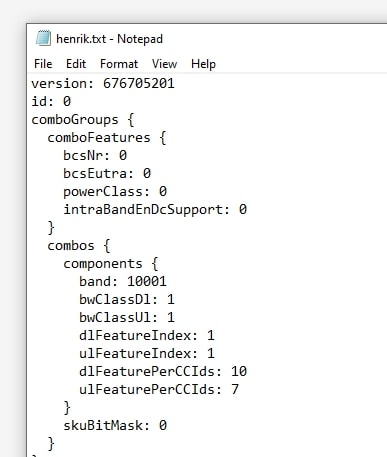The width and height of the screenshot is (387, 457).
Task: Click the dlFeaturePerCCIds: 10 line
Action: pyautogui.click(x=163, y=371)
